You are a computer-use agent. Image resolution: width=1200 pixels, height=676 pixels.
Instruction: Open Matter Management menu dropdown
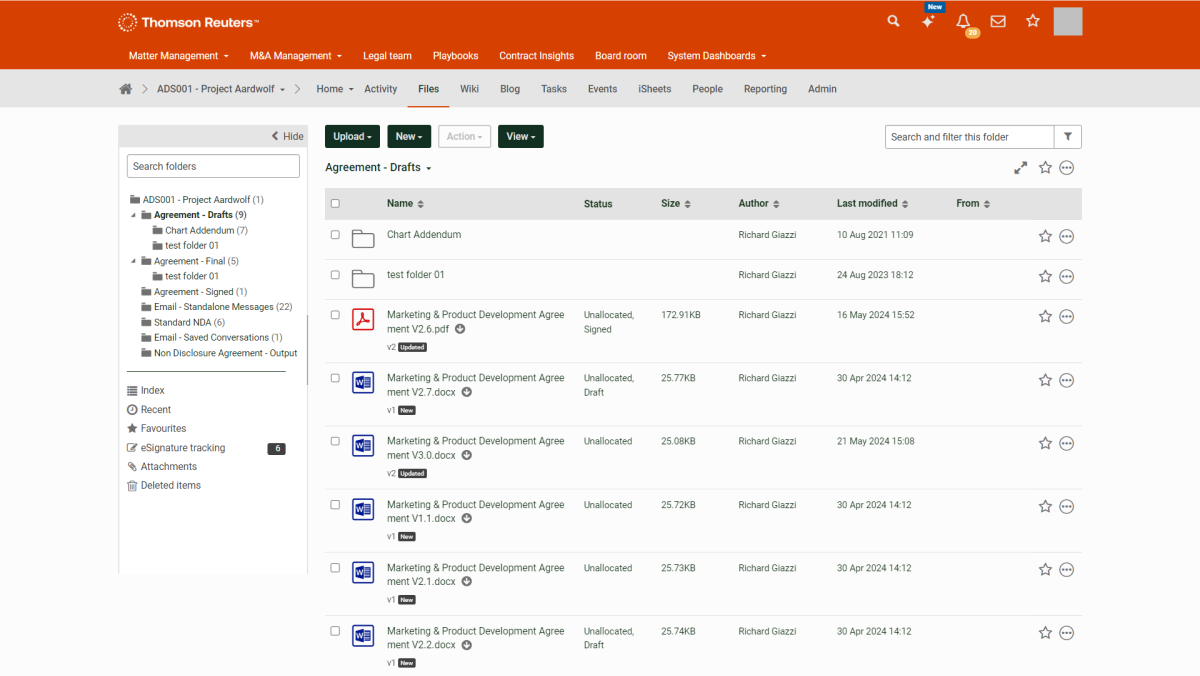(x=178, y=56)
